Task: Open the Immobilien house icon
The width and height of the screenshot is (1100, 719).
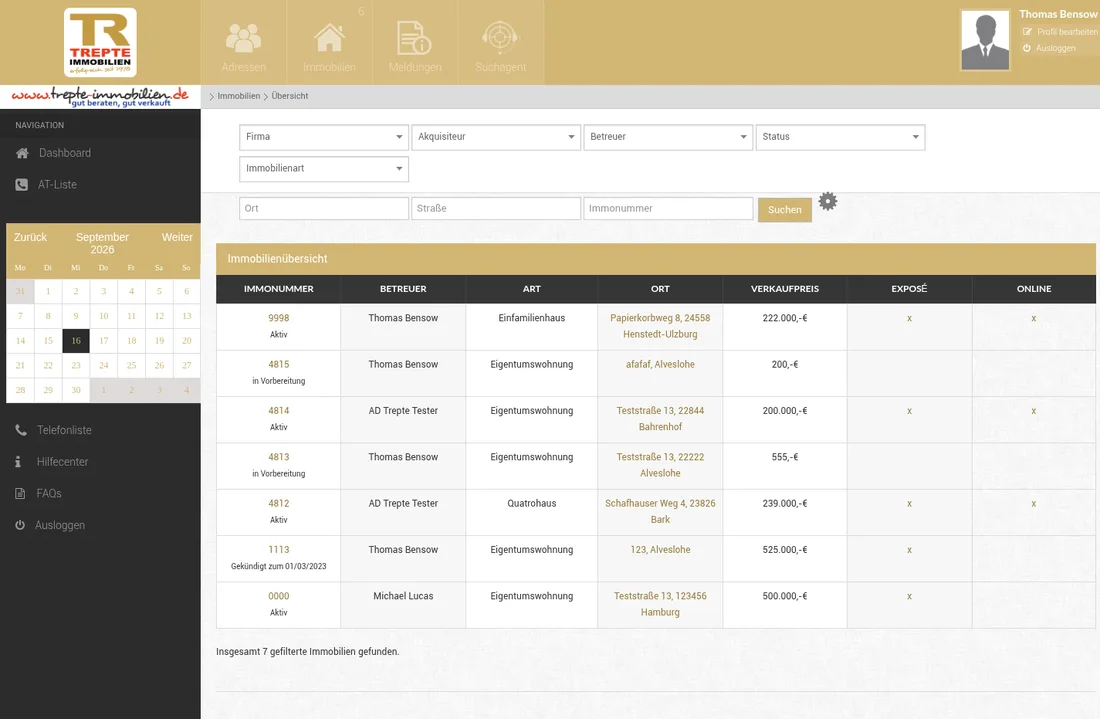Action: pos(329,38)
